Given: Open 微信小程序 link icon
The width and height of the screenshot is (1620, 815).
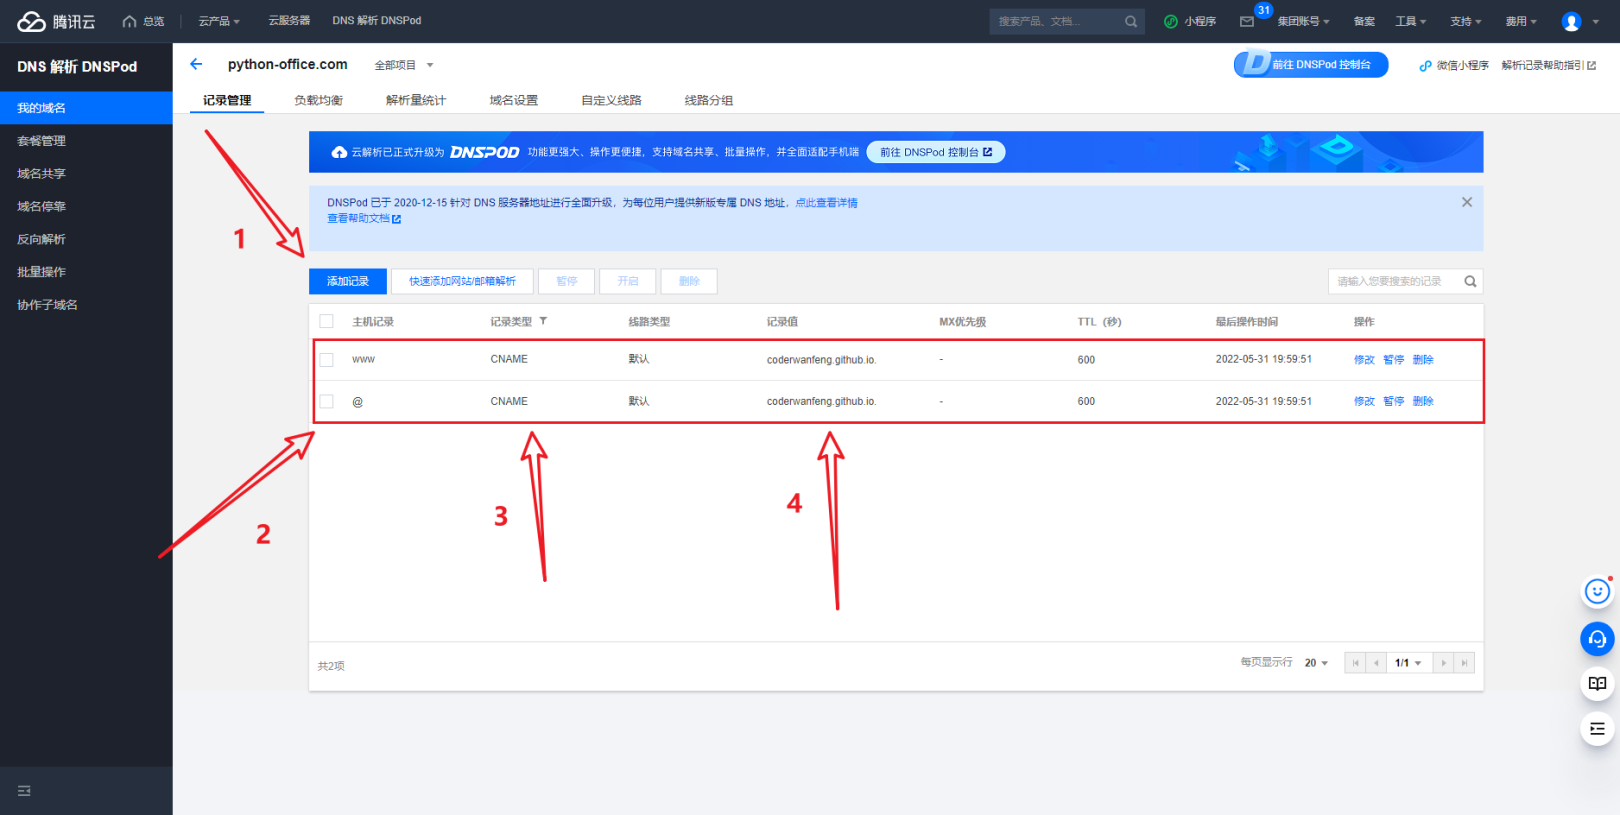Looking at the screenshot, I should [x=1425, y=65].
